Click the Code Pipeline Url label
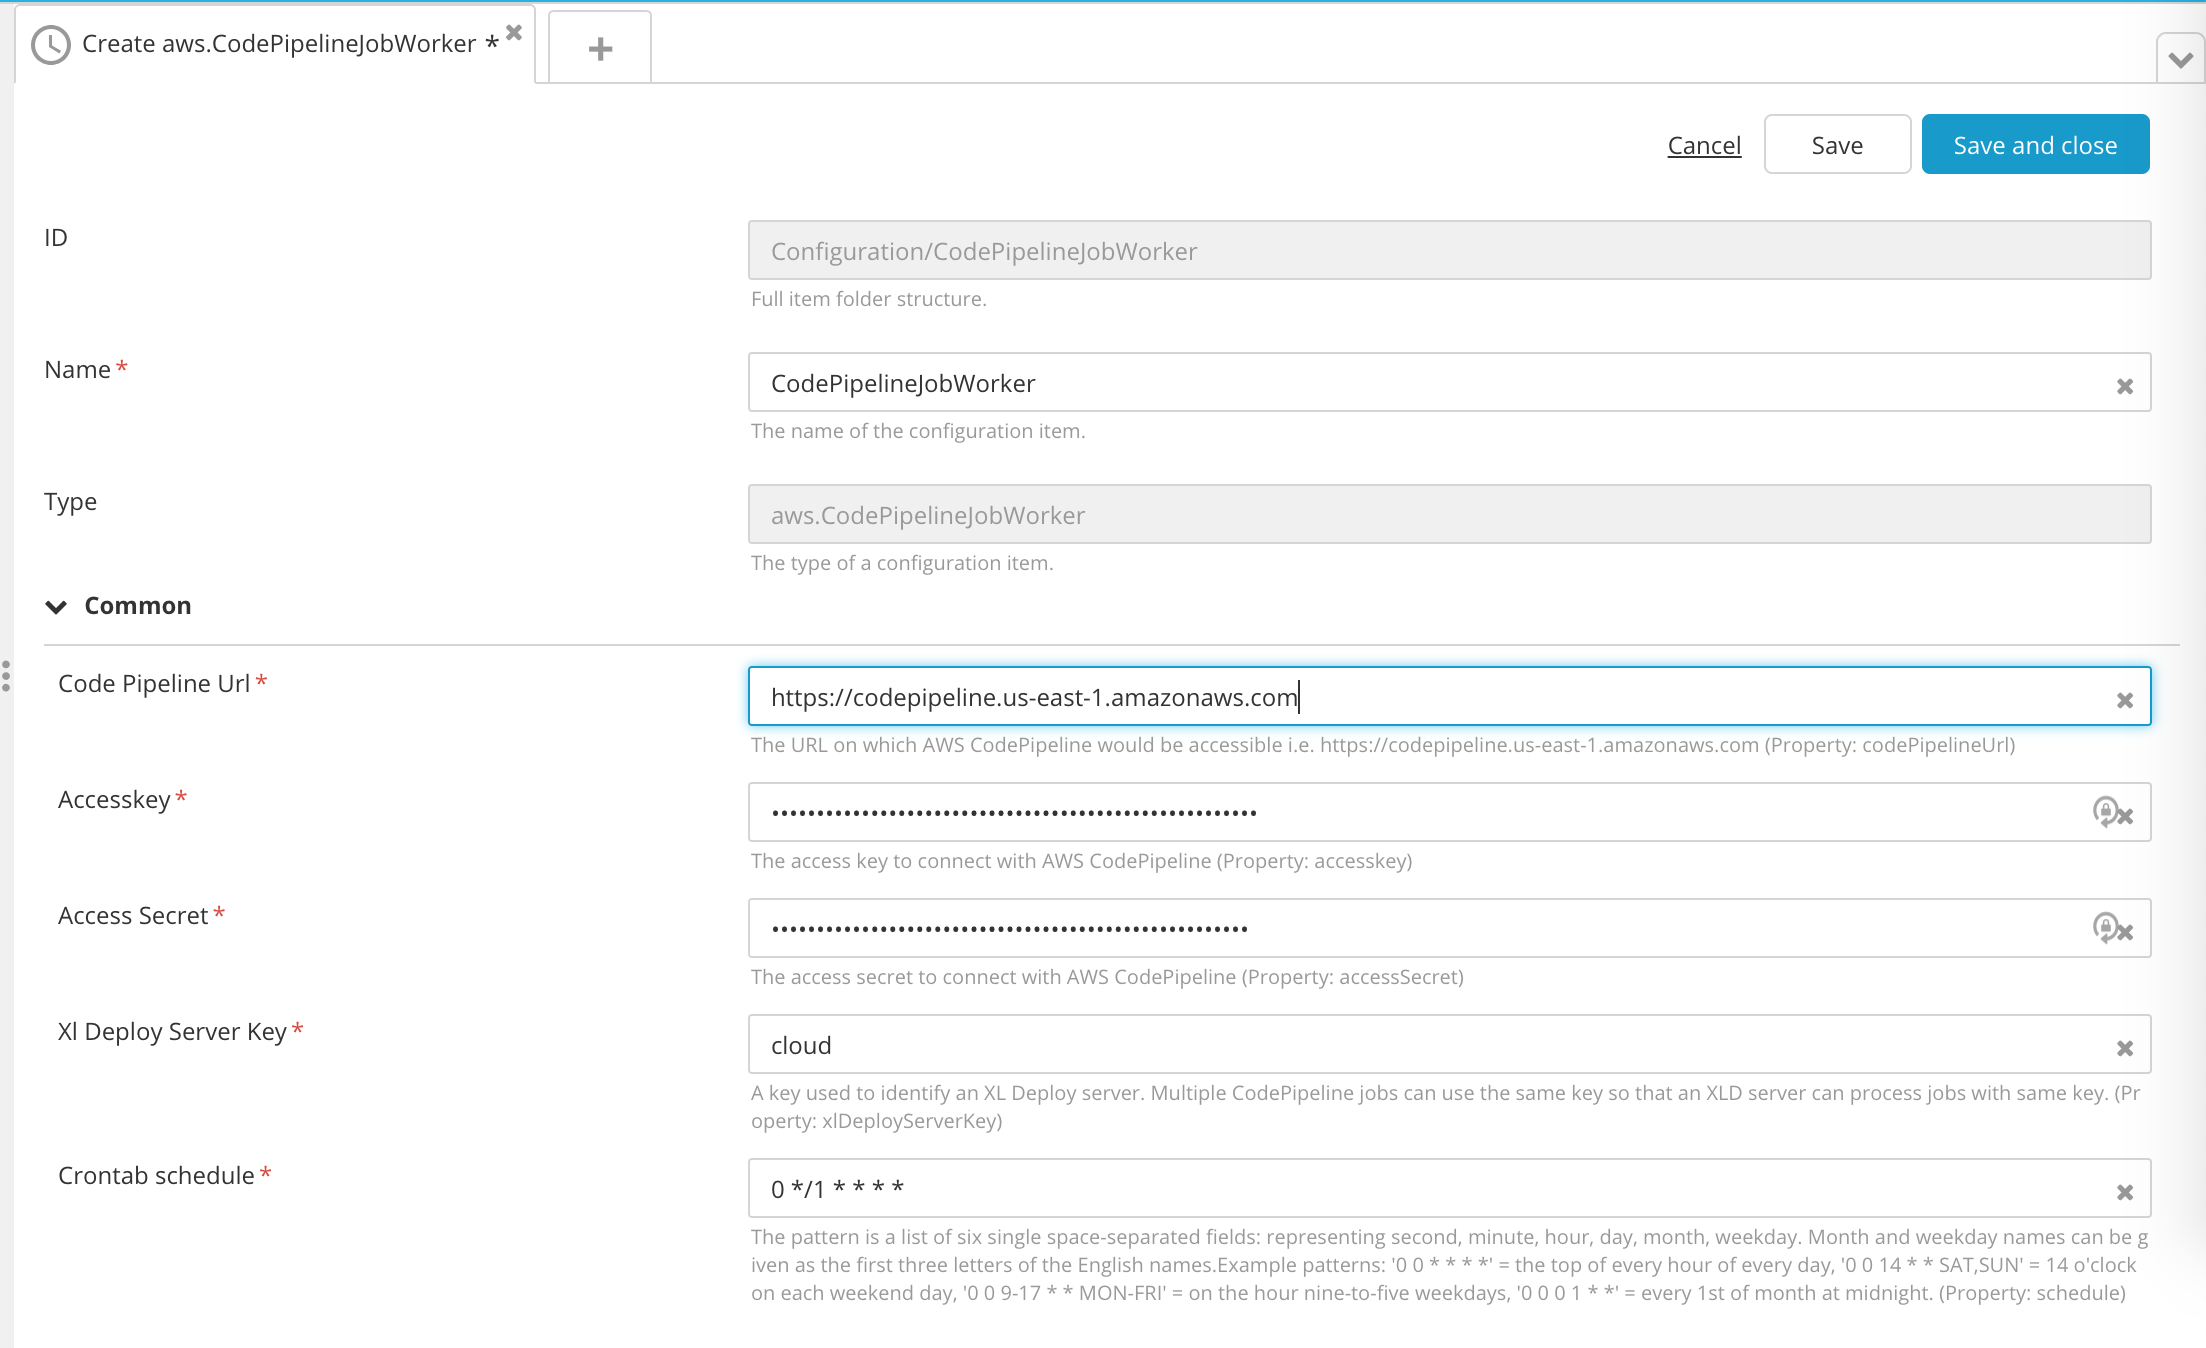This screenshot has height=1348, width=2206. [x=154, y=683]
